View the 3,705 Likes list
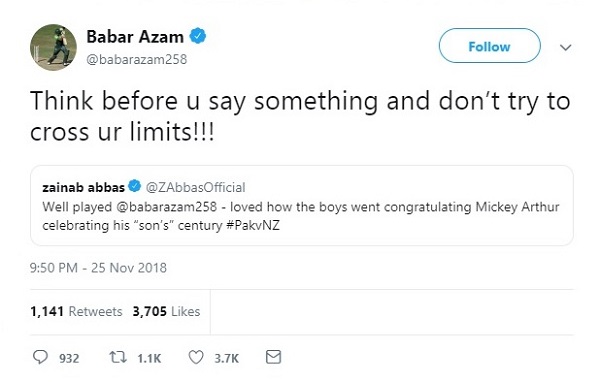The height and width of the screenshot is (382, 600). [x=166, y=311]
